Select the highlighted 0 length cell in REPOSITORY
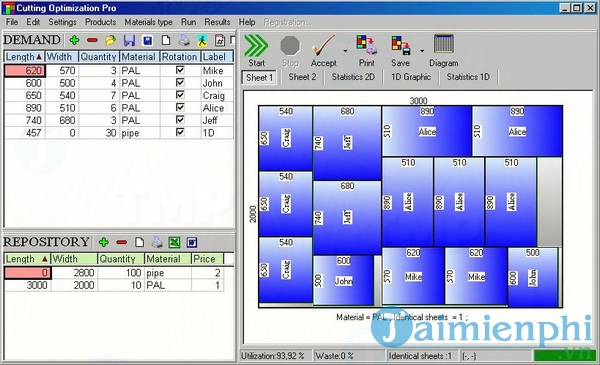600x365 pixels. point(28,272)
